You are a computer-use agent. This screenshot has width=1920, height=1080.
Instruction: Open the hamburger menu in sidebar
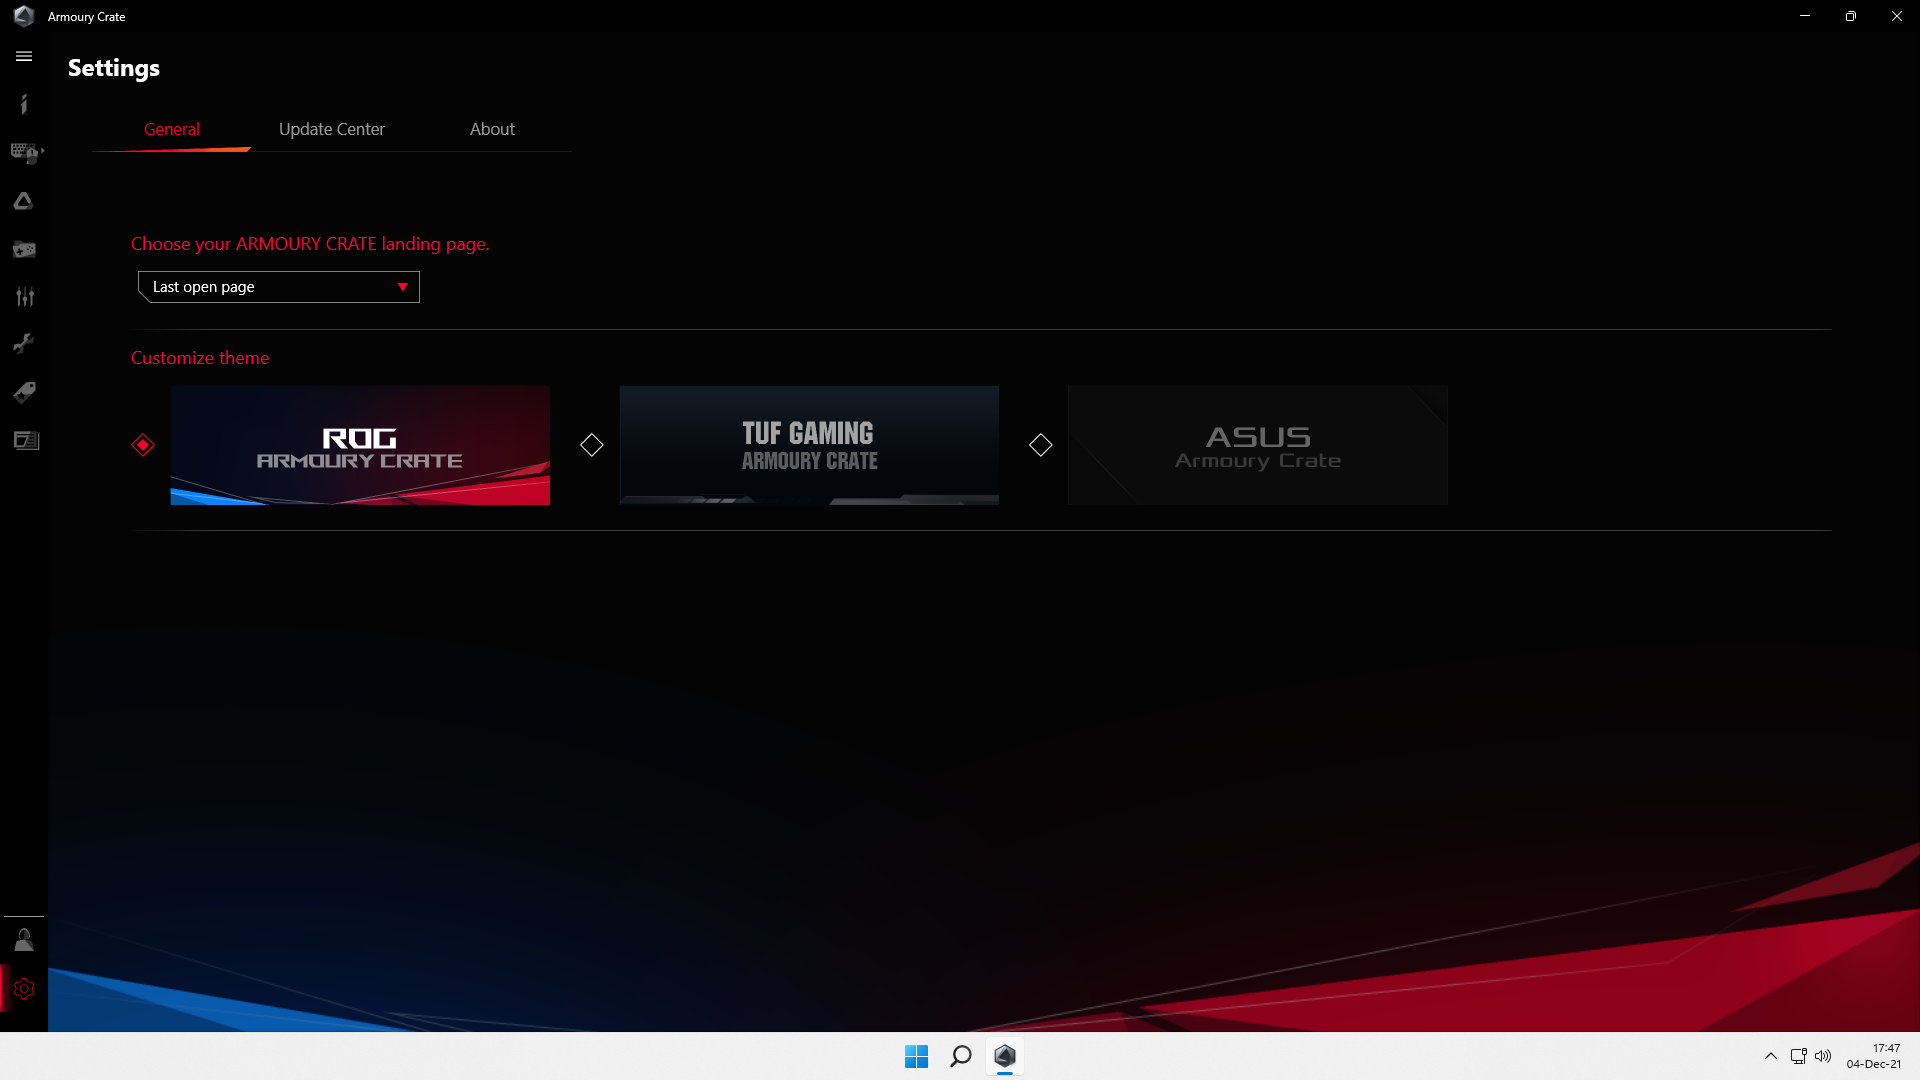[24, 57]
